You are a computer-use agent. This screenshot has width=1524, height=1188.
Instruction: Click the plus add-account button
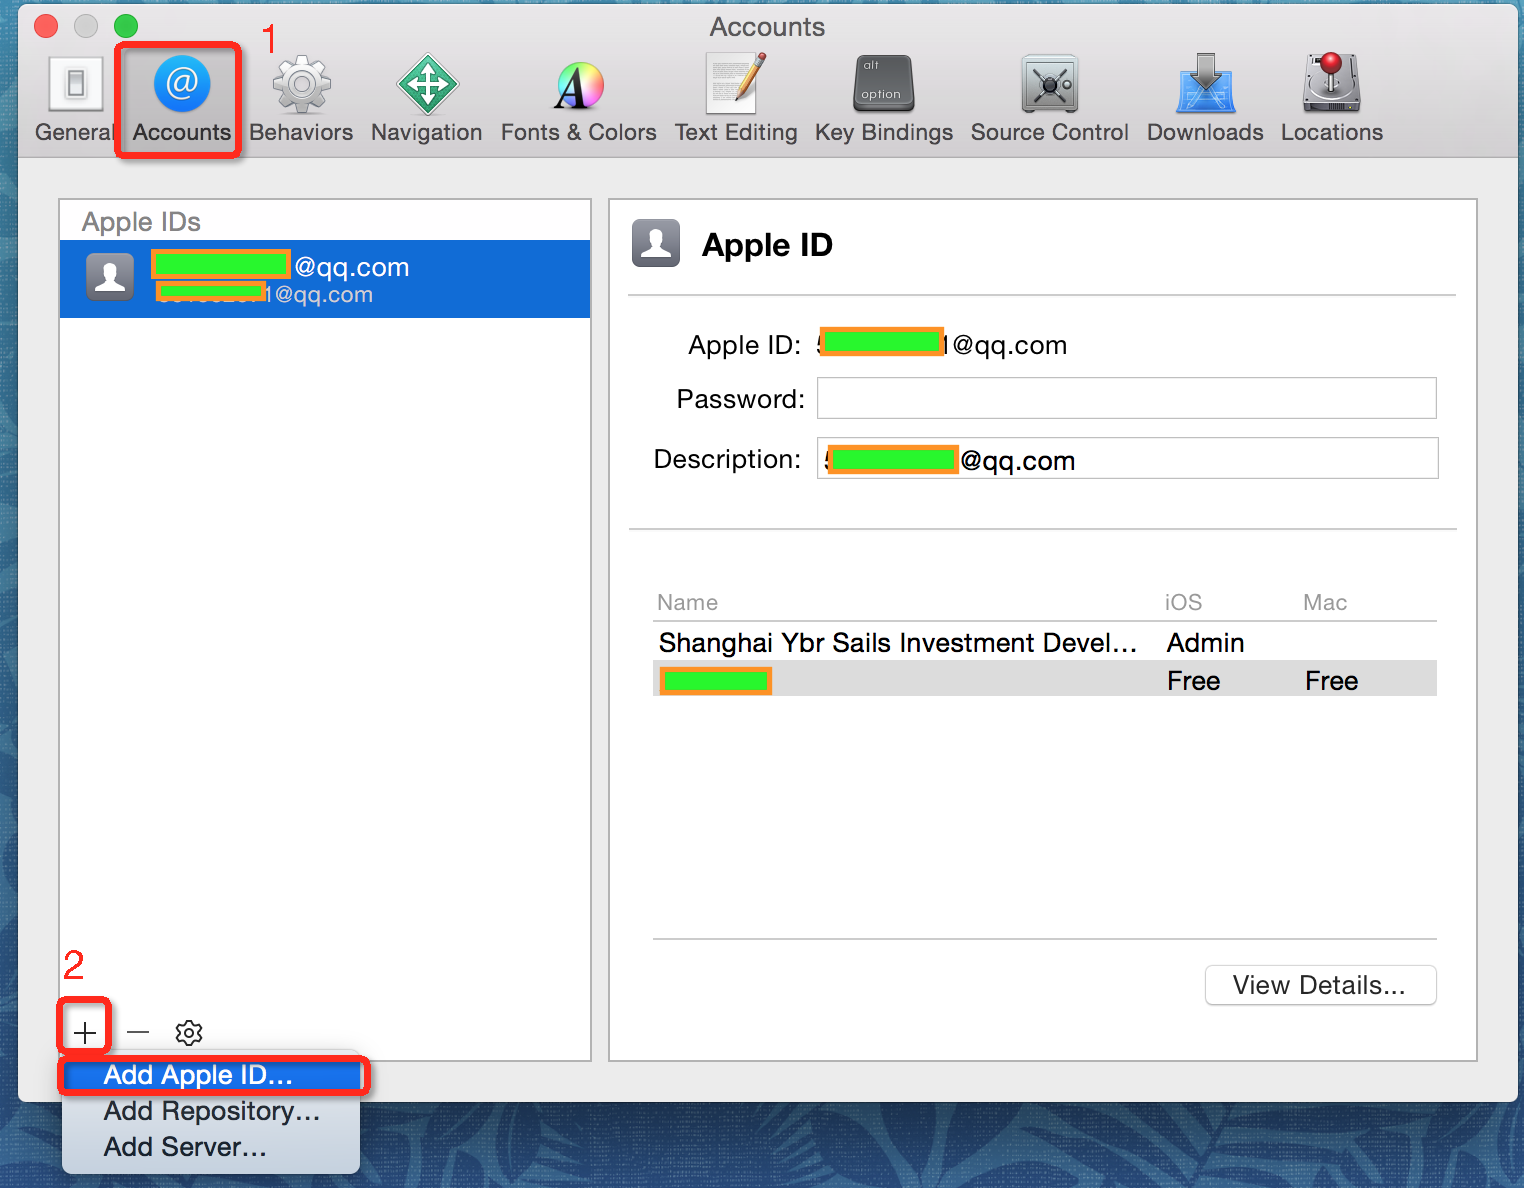tap(85, 1032)
